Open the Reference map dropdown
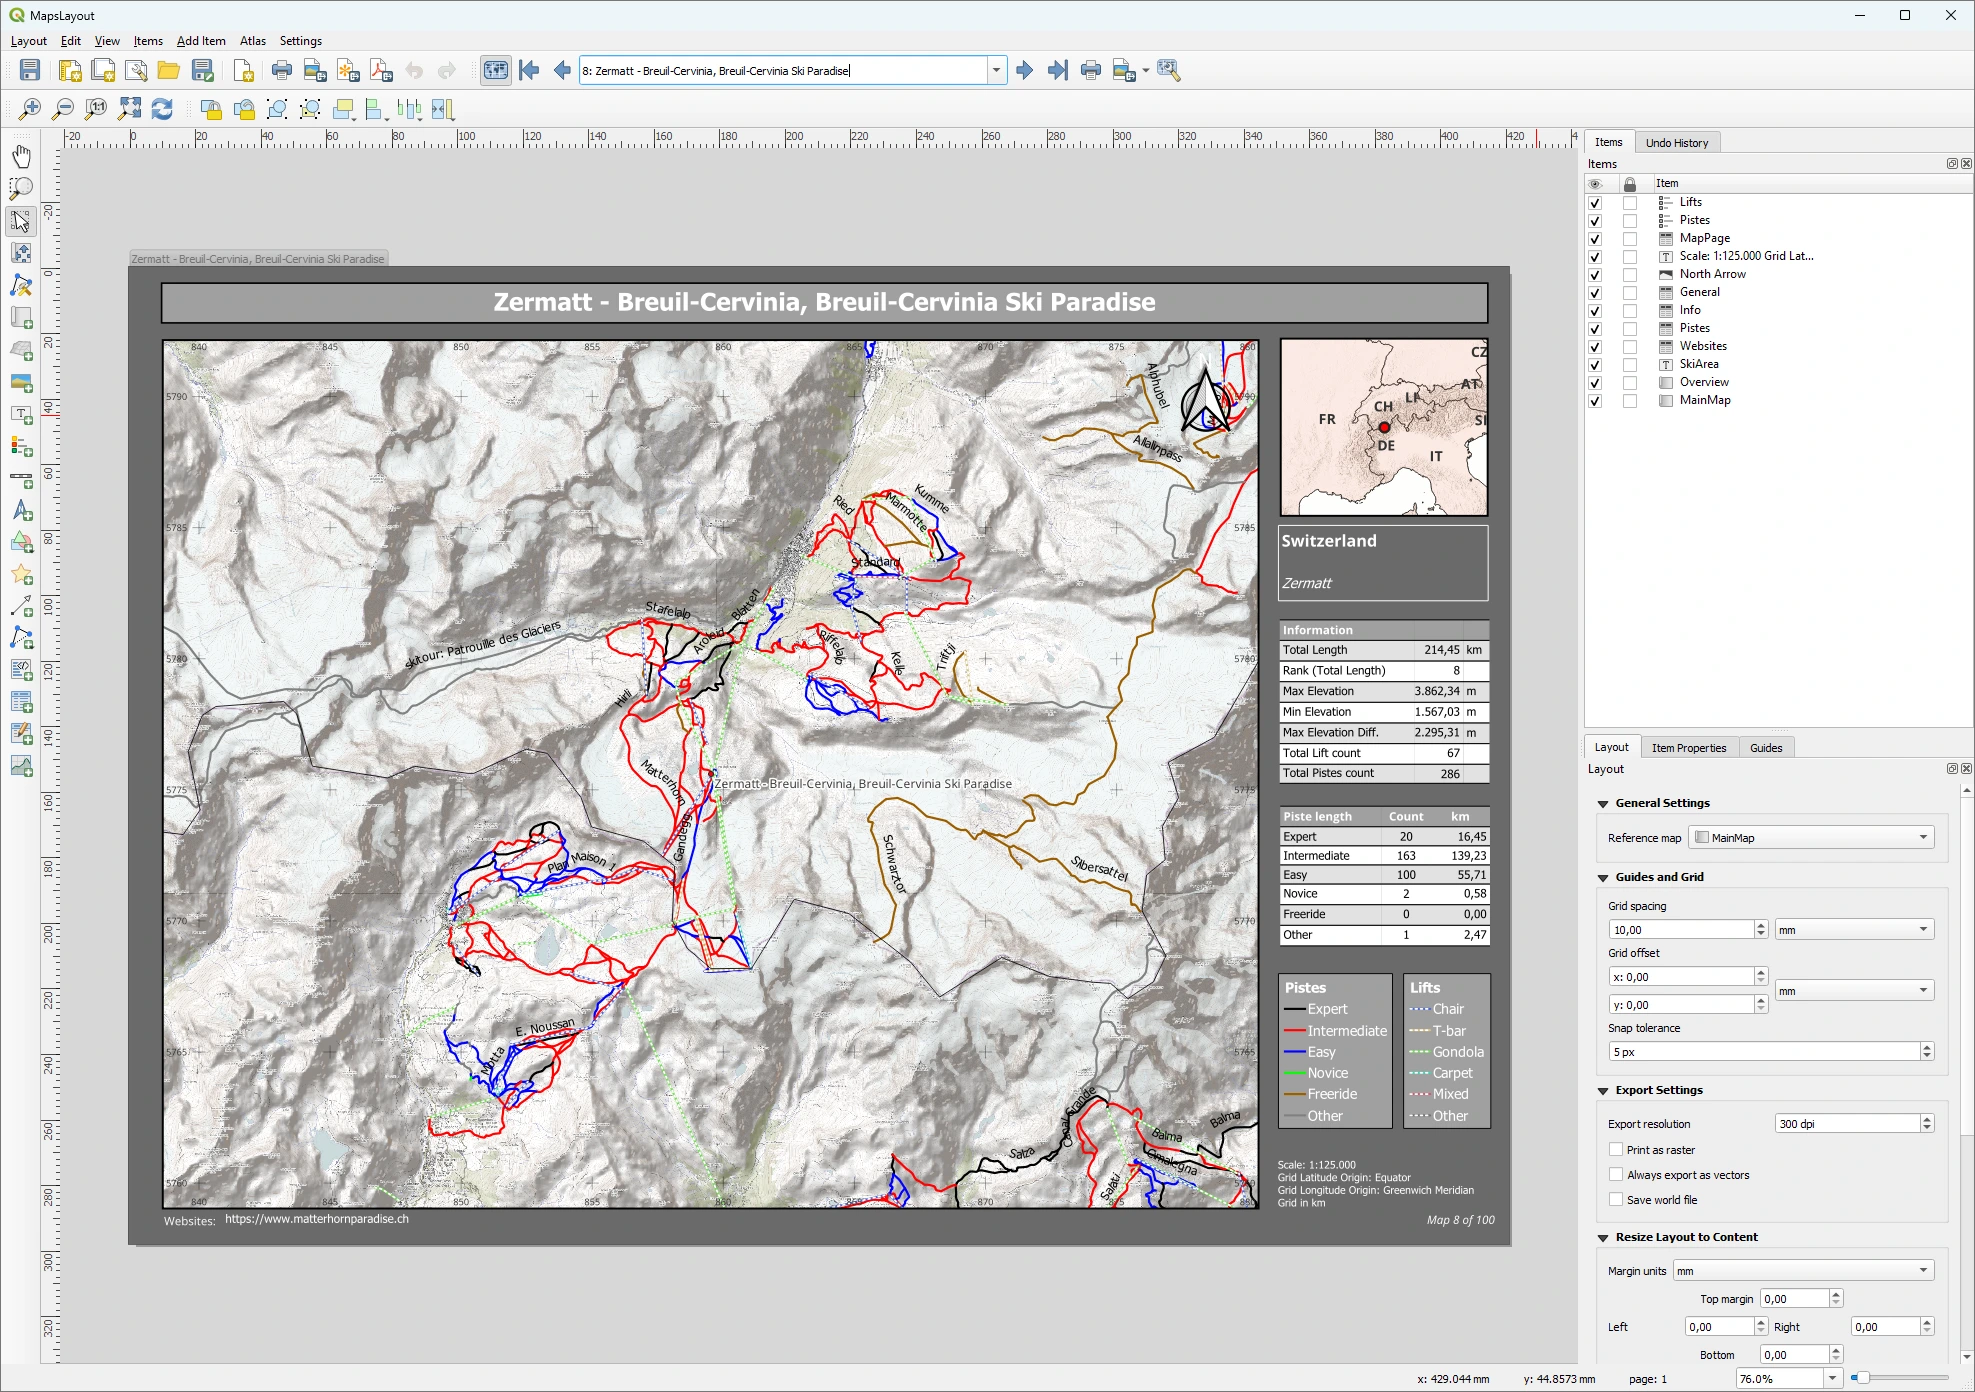The image size is (1975, 1392). pos(1923,837)
